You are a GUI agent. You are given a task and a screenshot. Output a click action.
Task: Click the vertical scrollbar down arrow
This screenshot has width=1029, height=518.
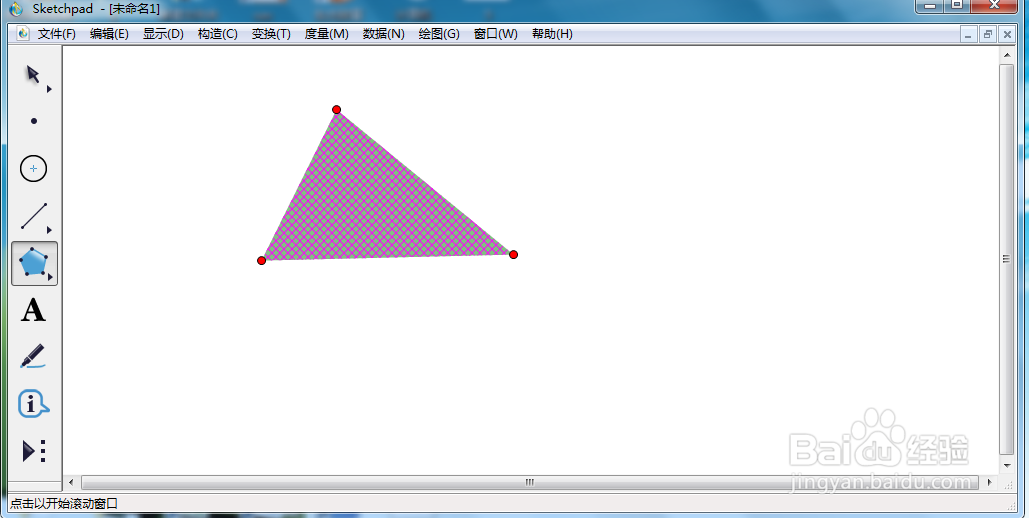click(x=1007, y=465)
